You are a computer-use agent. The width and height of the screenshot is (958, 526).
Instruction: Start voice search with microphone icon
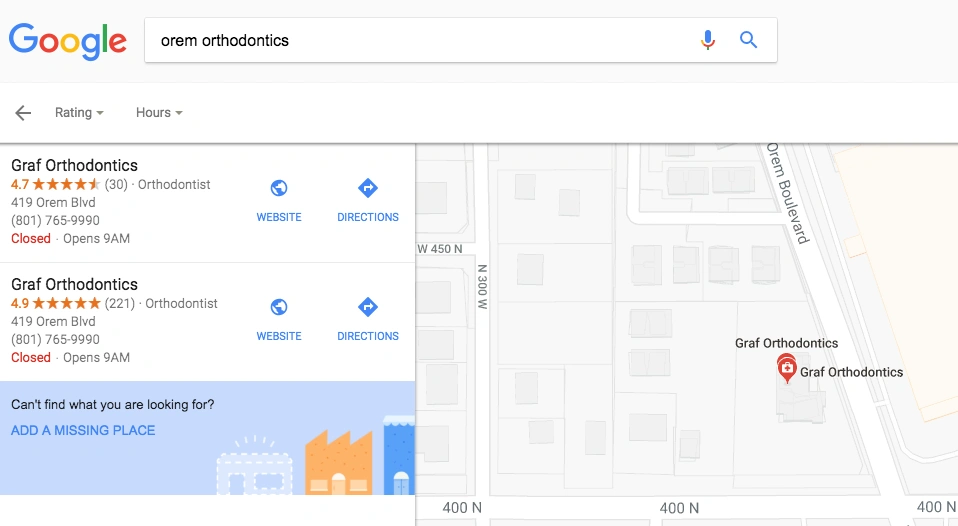(708, 40)
